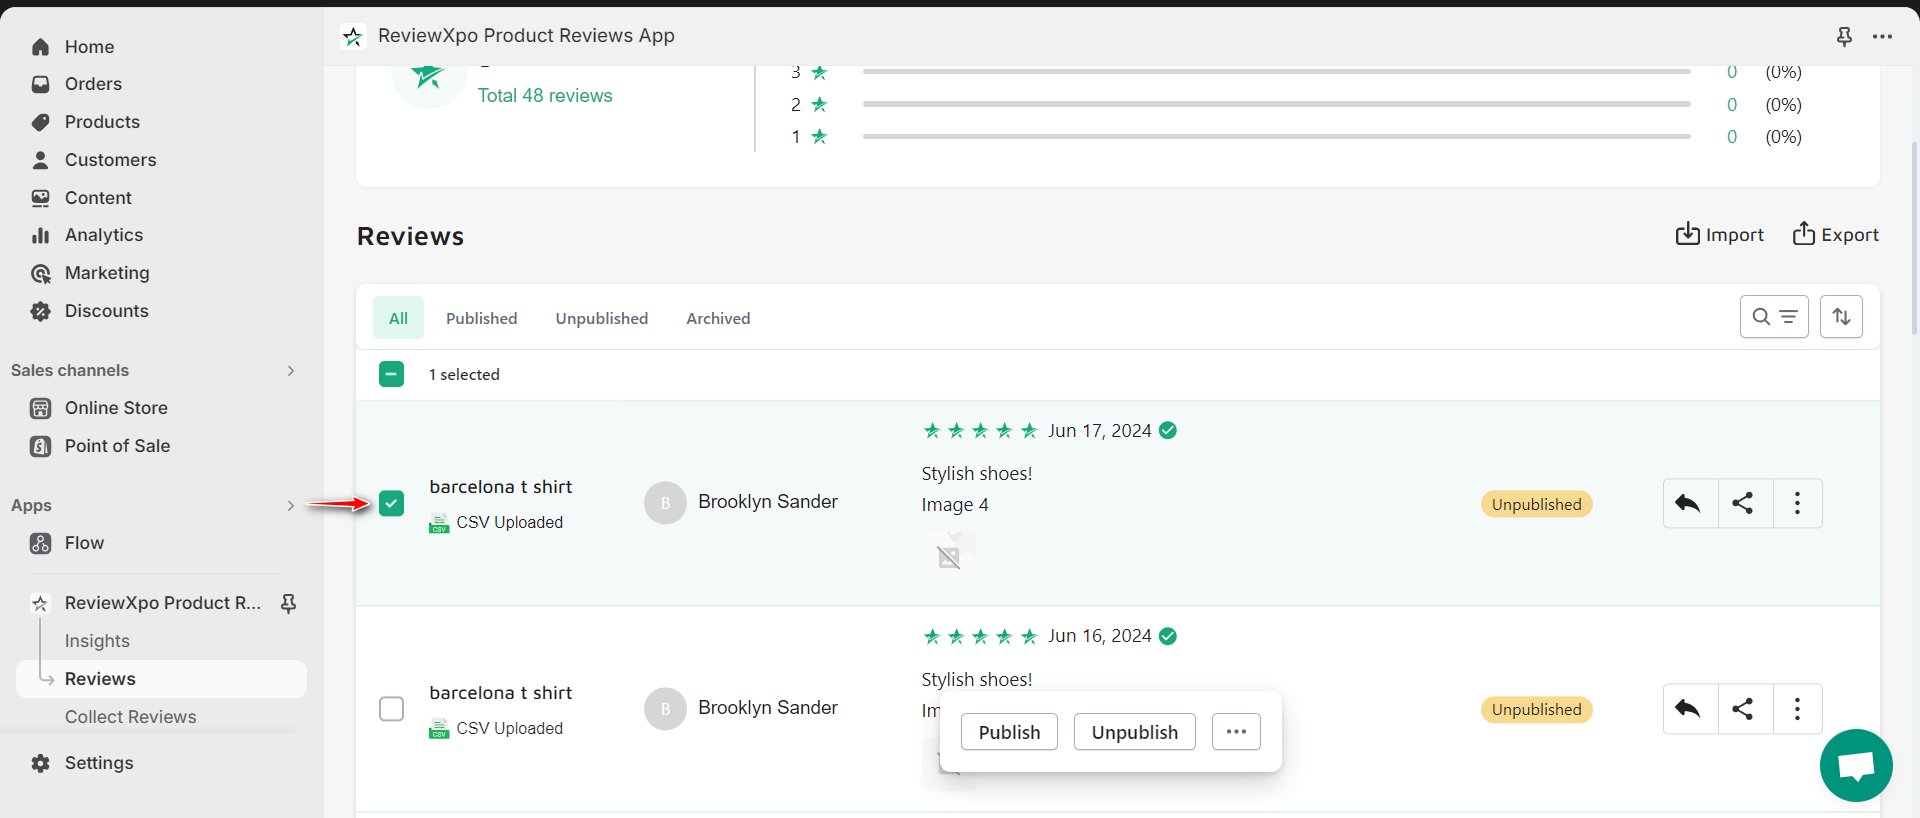Open more bulk actions menu

[x=1236, y=732]
